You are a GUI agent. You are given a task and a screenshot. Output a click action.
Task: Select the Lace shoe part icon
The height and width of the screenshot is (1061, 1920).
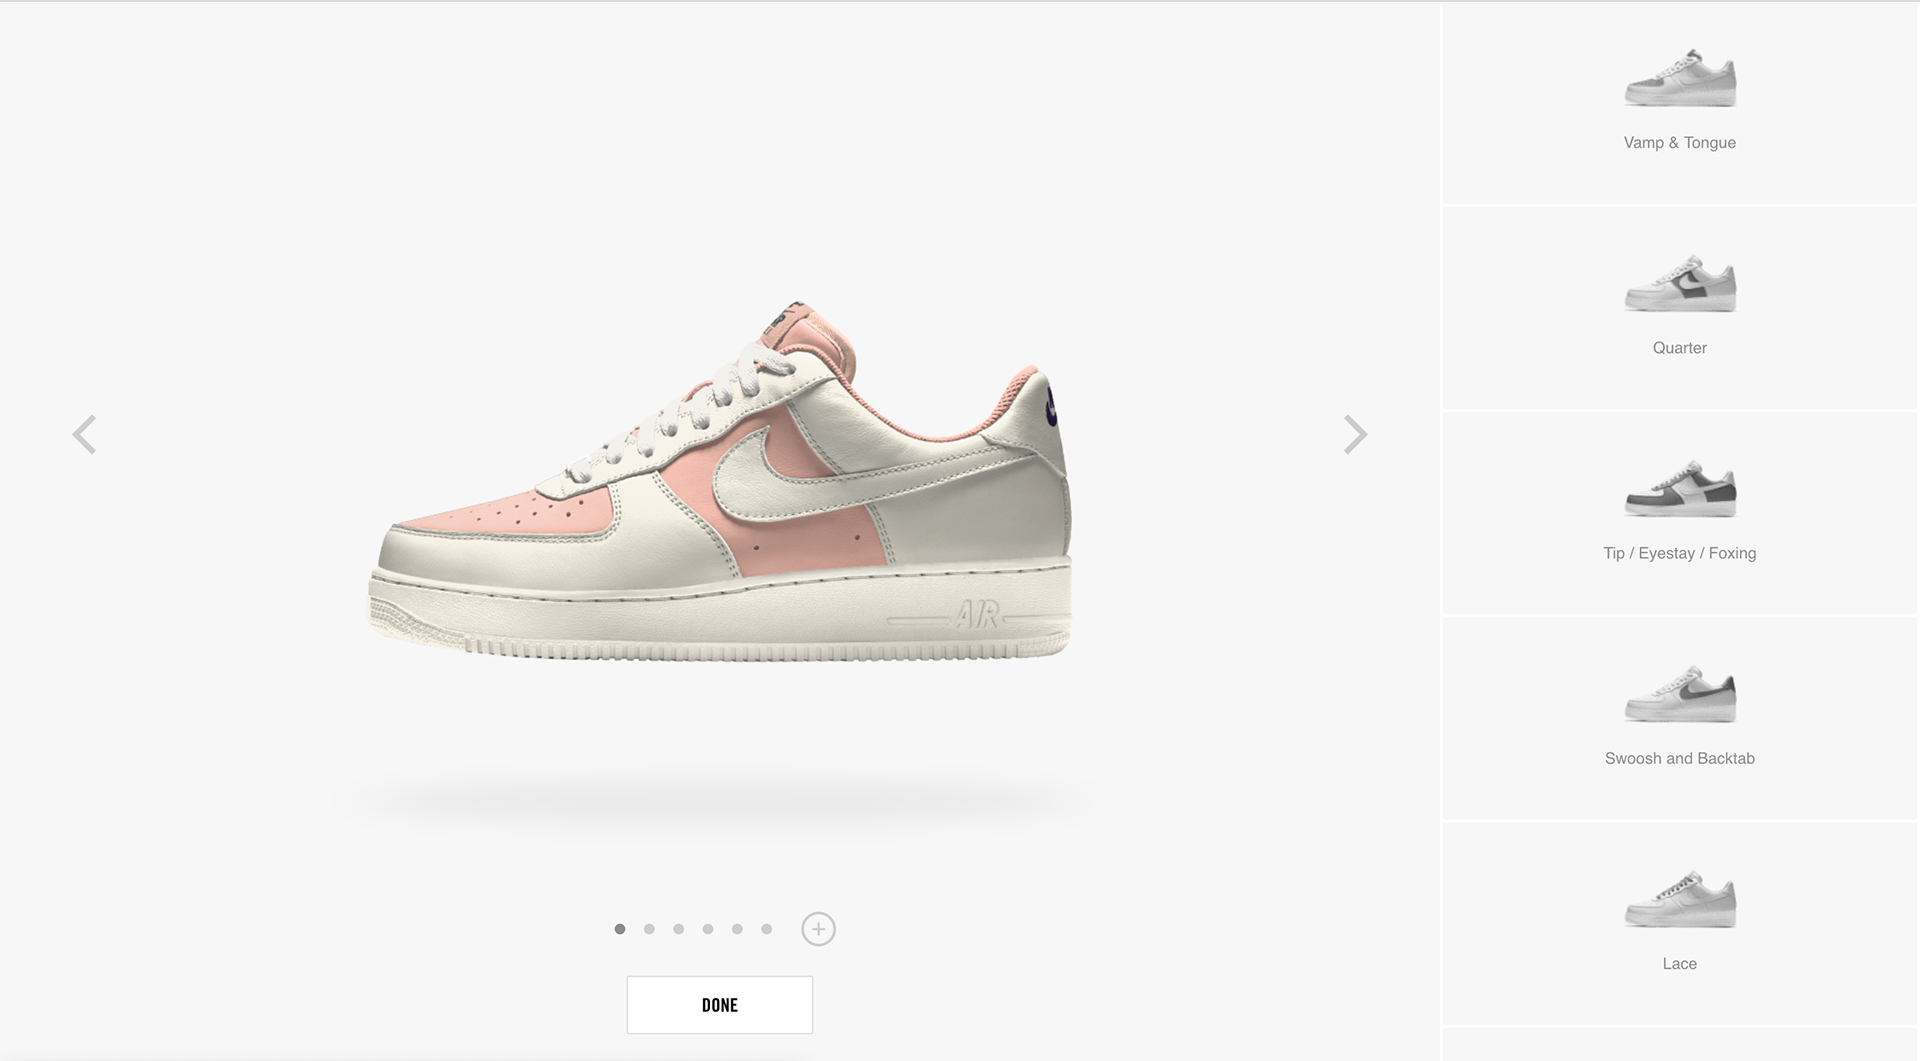pos(1680,899)
